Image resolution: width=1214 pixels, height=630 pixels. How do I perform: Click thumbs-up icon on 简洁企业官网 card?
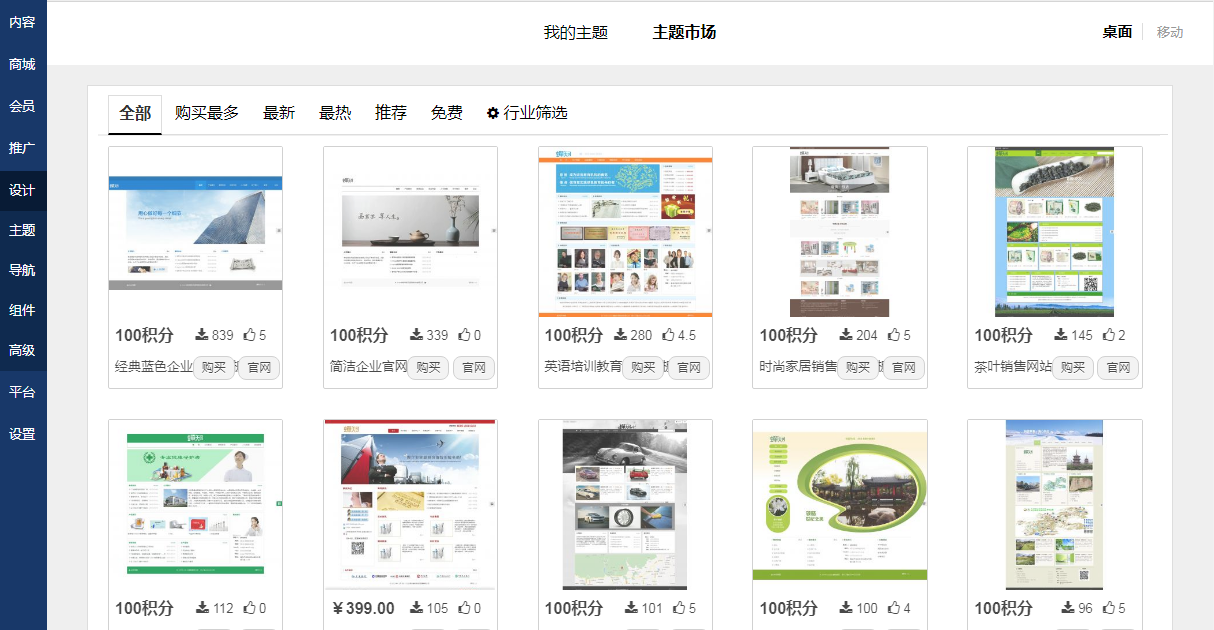[464, 335]
